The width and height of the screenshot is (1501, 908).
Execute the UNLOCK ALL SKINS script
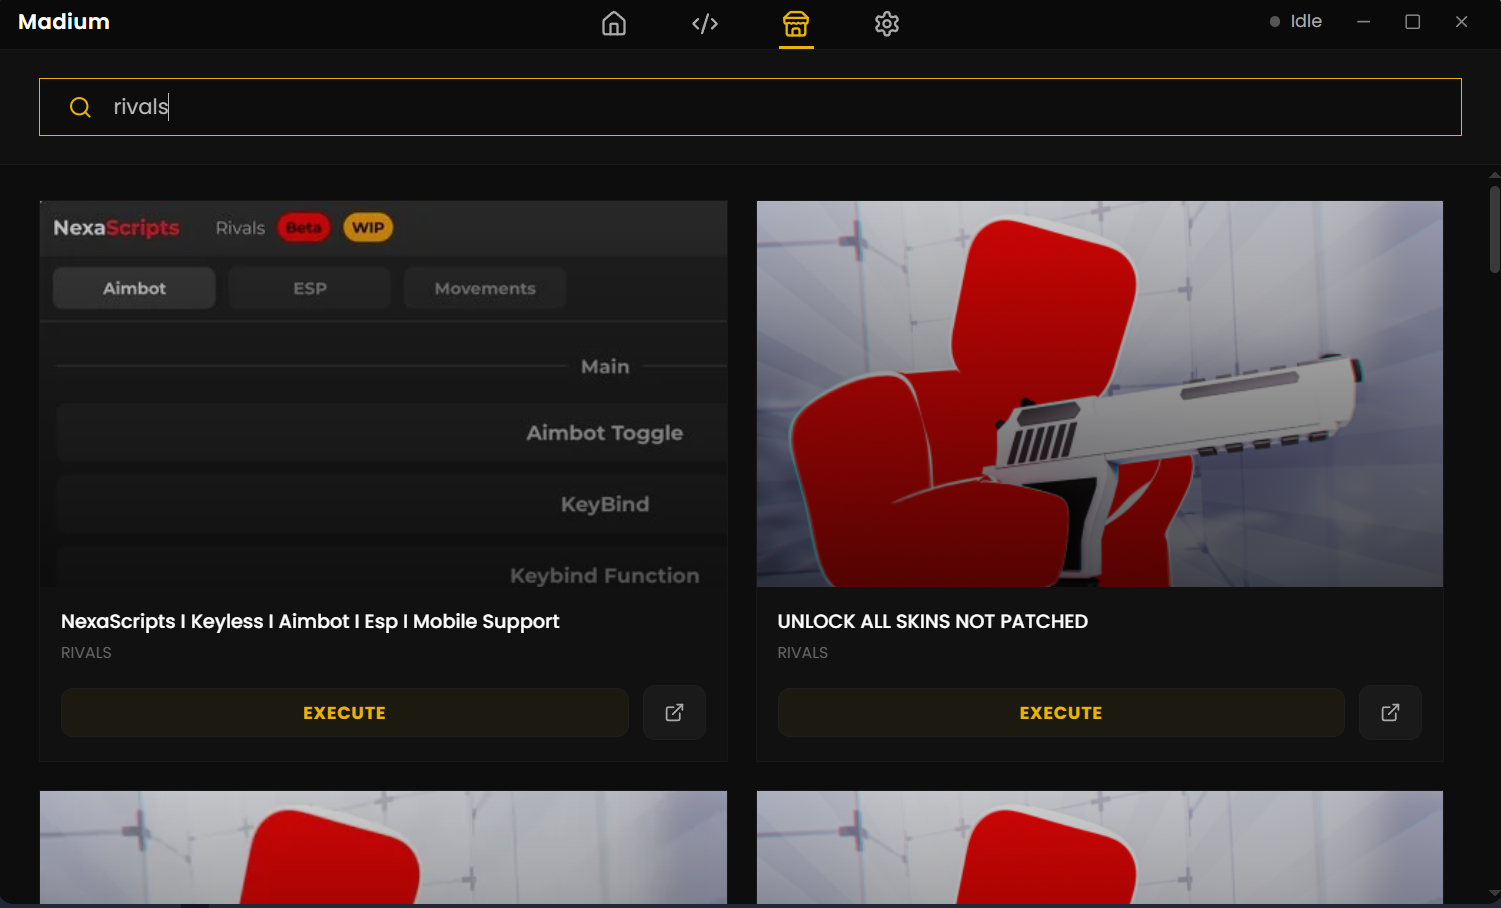click(1061, 713)
